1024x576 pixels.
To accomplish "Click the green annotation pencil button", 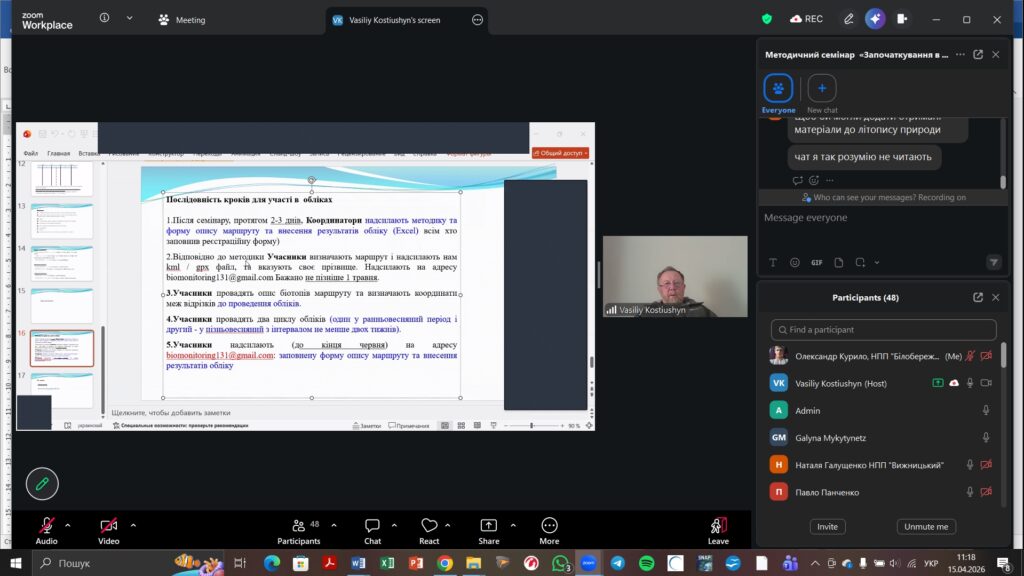I will pyautogui.click(x=42, y=483).
